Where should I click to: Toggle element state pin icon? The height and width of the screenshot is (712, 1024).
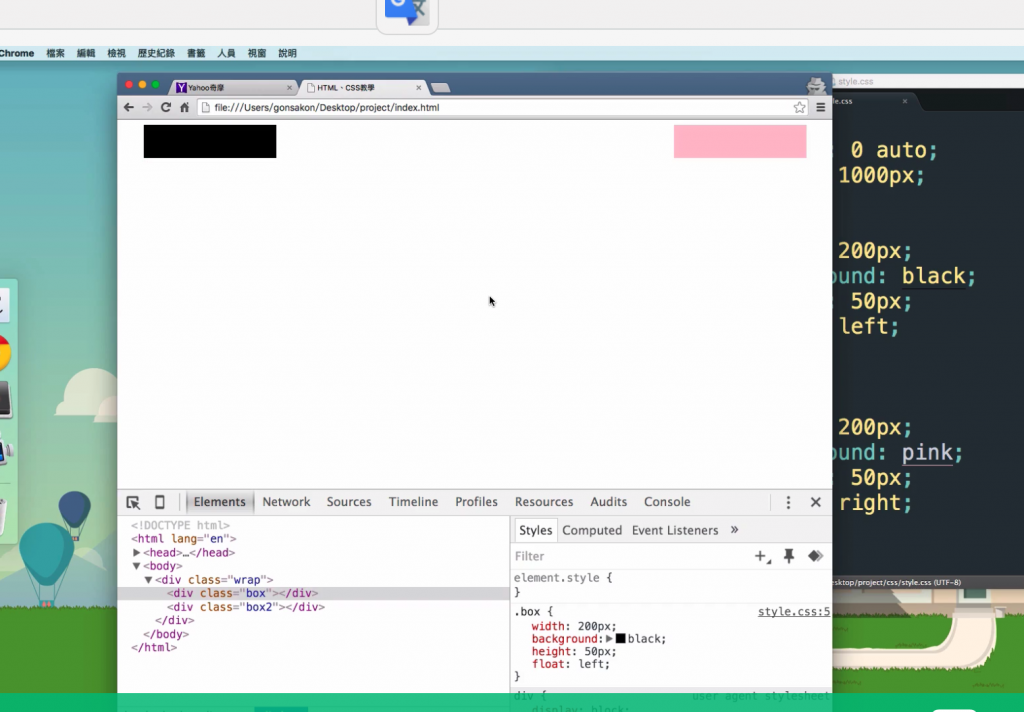click(x=789, y=556)
